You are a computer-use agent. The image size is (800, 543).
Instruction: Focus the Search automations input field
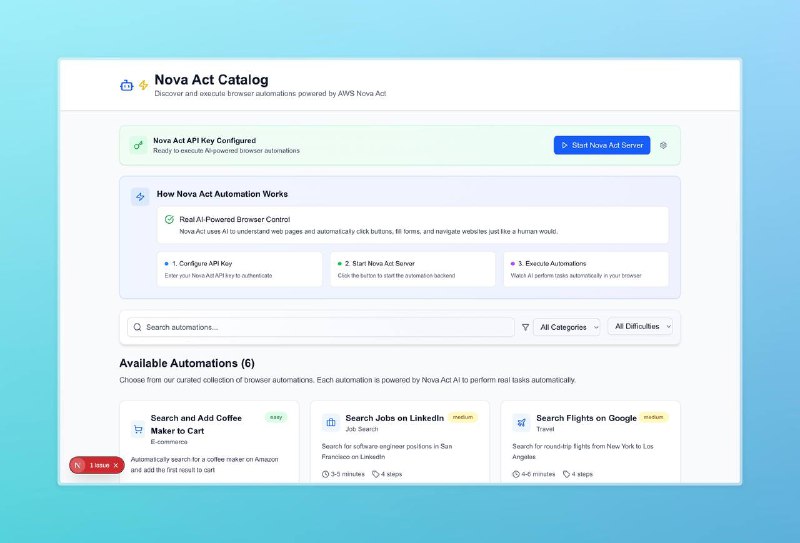tap(321, 327)
